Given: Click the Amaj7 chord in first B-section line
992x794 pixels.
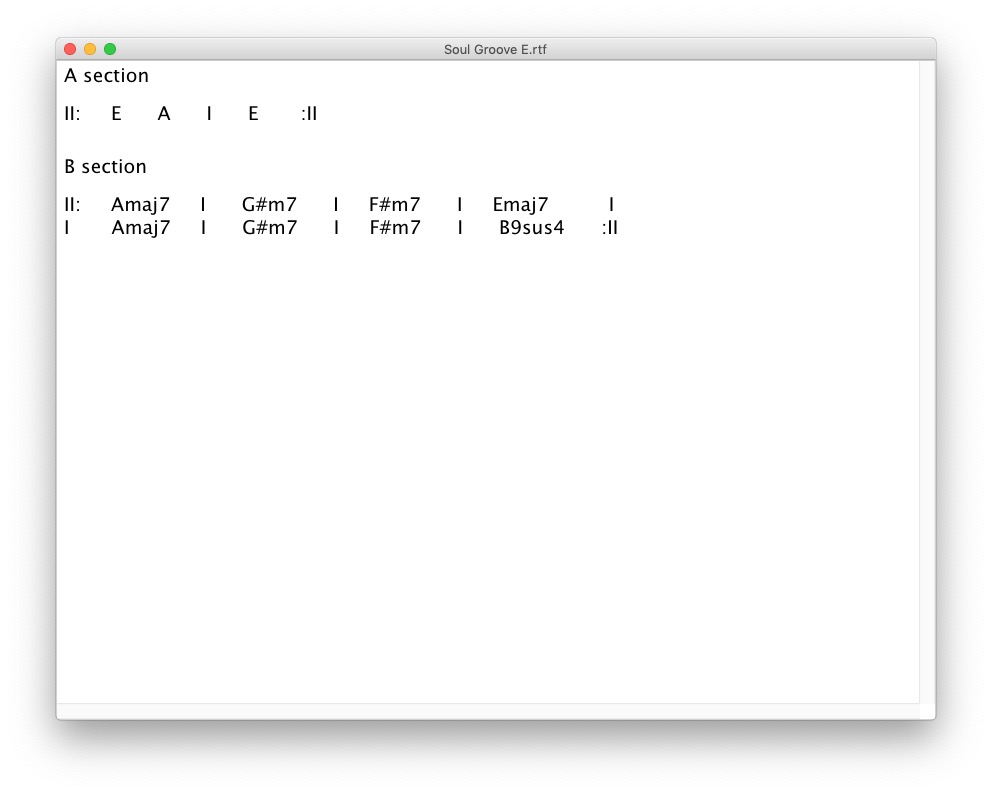Looking at the screenshot, I should point(141,206).
